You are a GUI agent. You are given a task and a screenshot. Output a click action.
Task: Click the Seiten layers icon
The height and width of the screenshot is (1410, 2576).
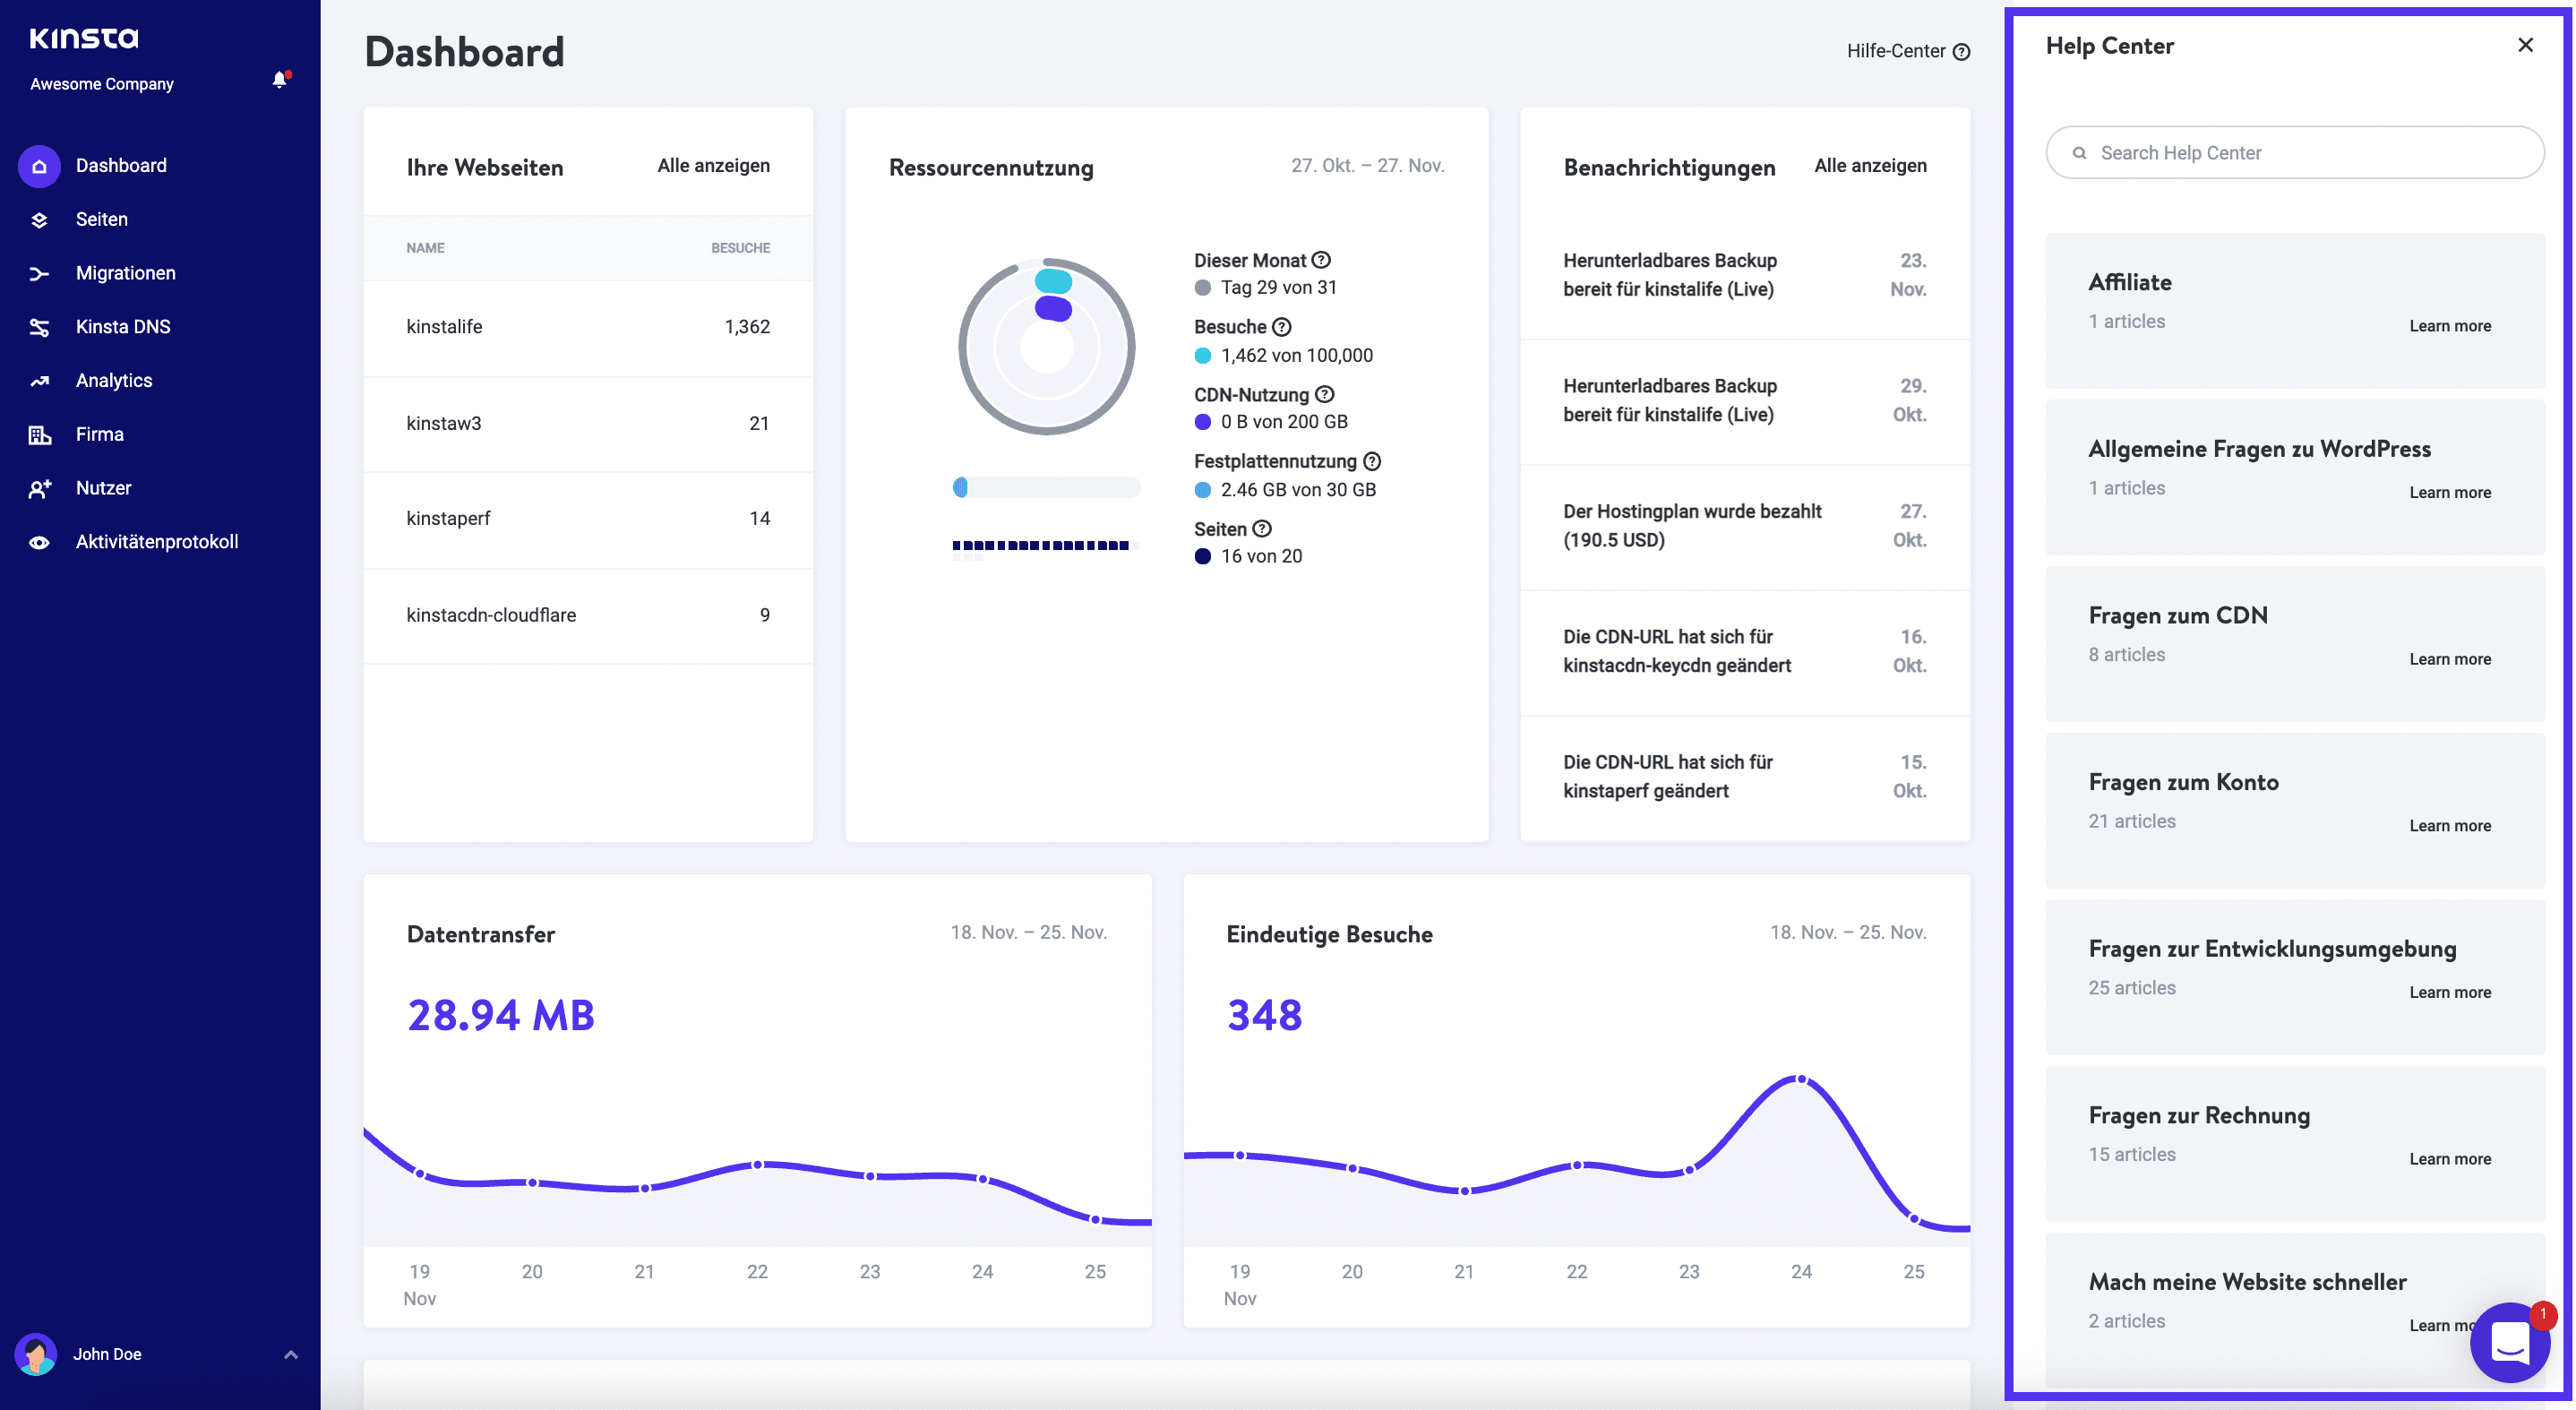click(x=39, y=220)
